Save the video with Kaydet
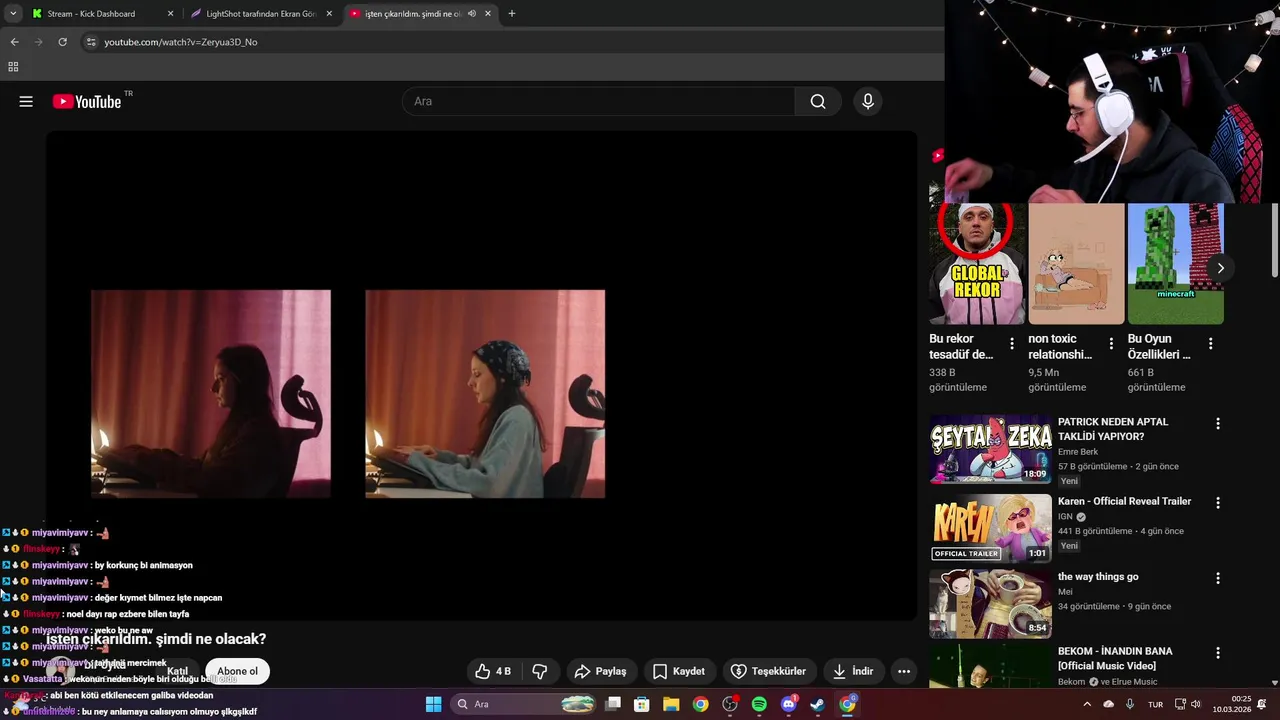Viewport: 1280px width, 720px height. pyautogui.click(x=679, y=671)
